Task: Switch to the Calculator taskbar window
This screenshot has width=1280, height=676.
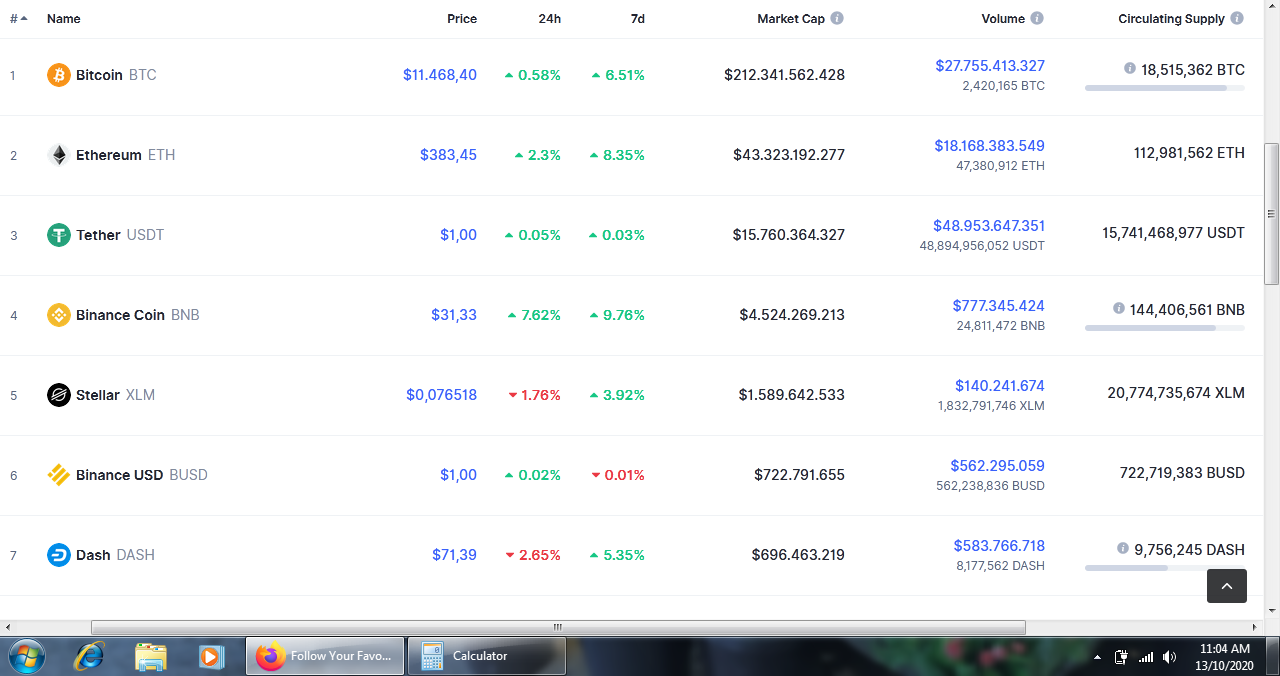Action: tap(487, 656)
